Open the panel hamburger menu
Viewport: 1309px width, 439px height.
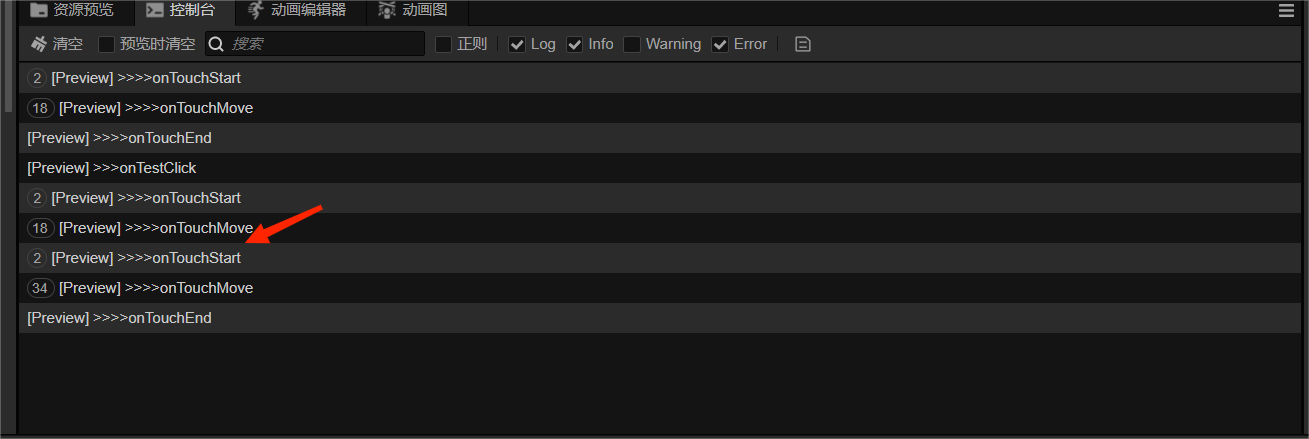pyautogui.click(x=1286, y=11)
